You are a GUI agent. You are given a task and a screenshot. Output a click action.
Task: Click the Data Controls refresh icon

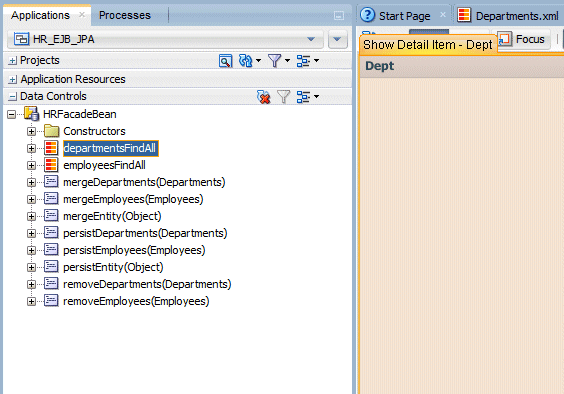(264, 96)
